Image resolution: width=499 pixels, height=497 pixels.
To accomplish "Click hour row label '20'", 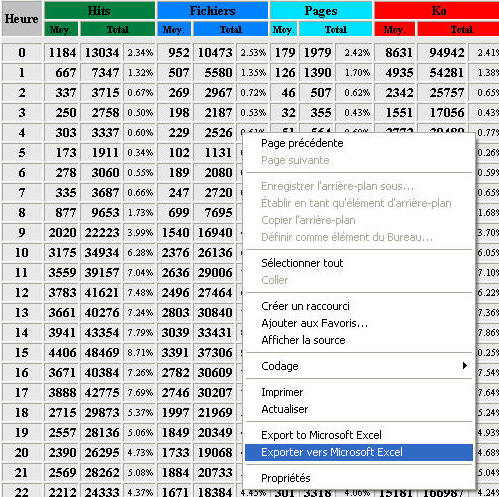I will [x=22, y=453].
